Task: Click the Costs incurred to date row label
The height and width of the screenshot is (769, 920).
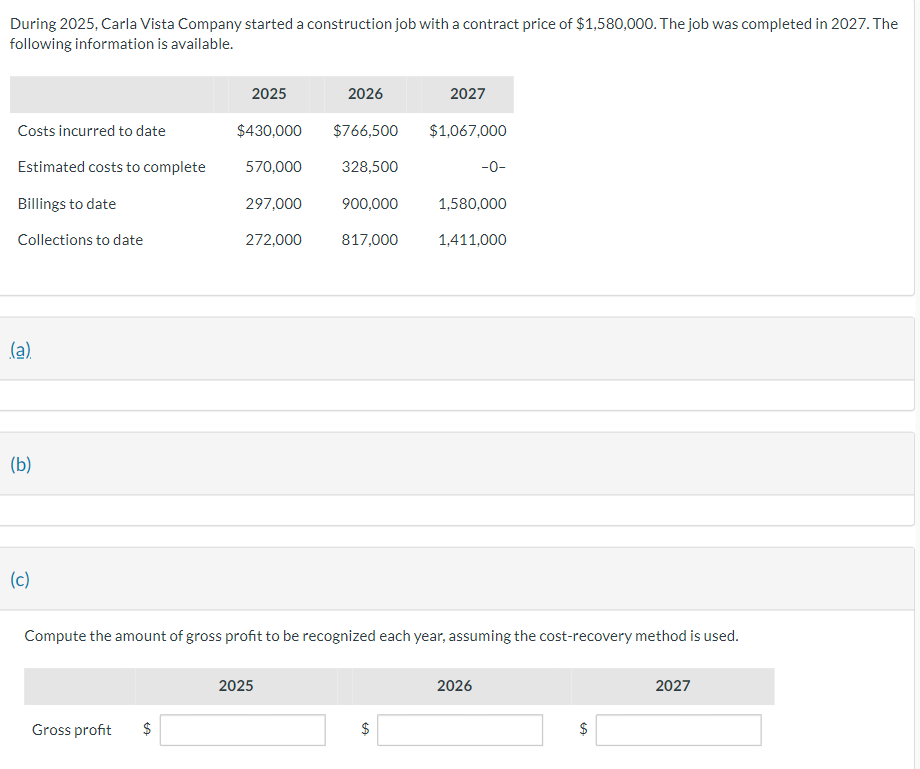Action: tap(91, 130)
